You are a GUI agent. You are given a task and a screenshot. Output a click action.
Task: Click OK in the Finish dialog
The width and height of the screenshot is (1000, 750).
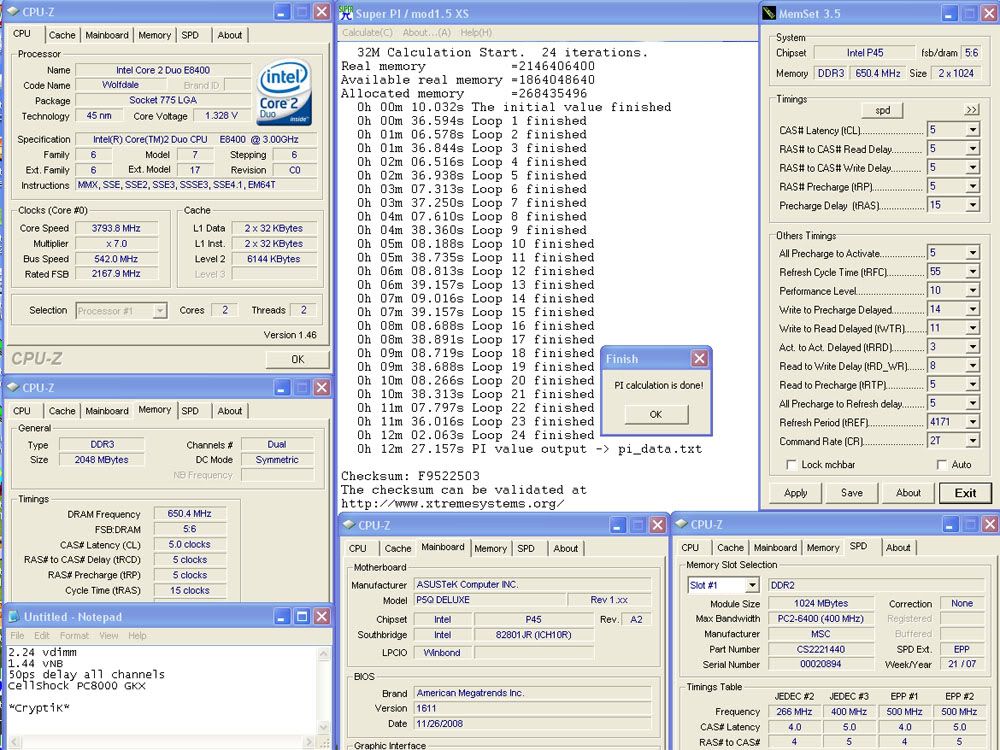click(656, 414)
